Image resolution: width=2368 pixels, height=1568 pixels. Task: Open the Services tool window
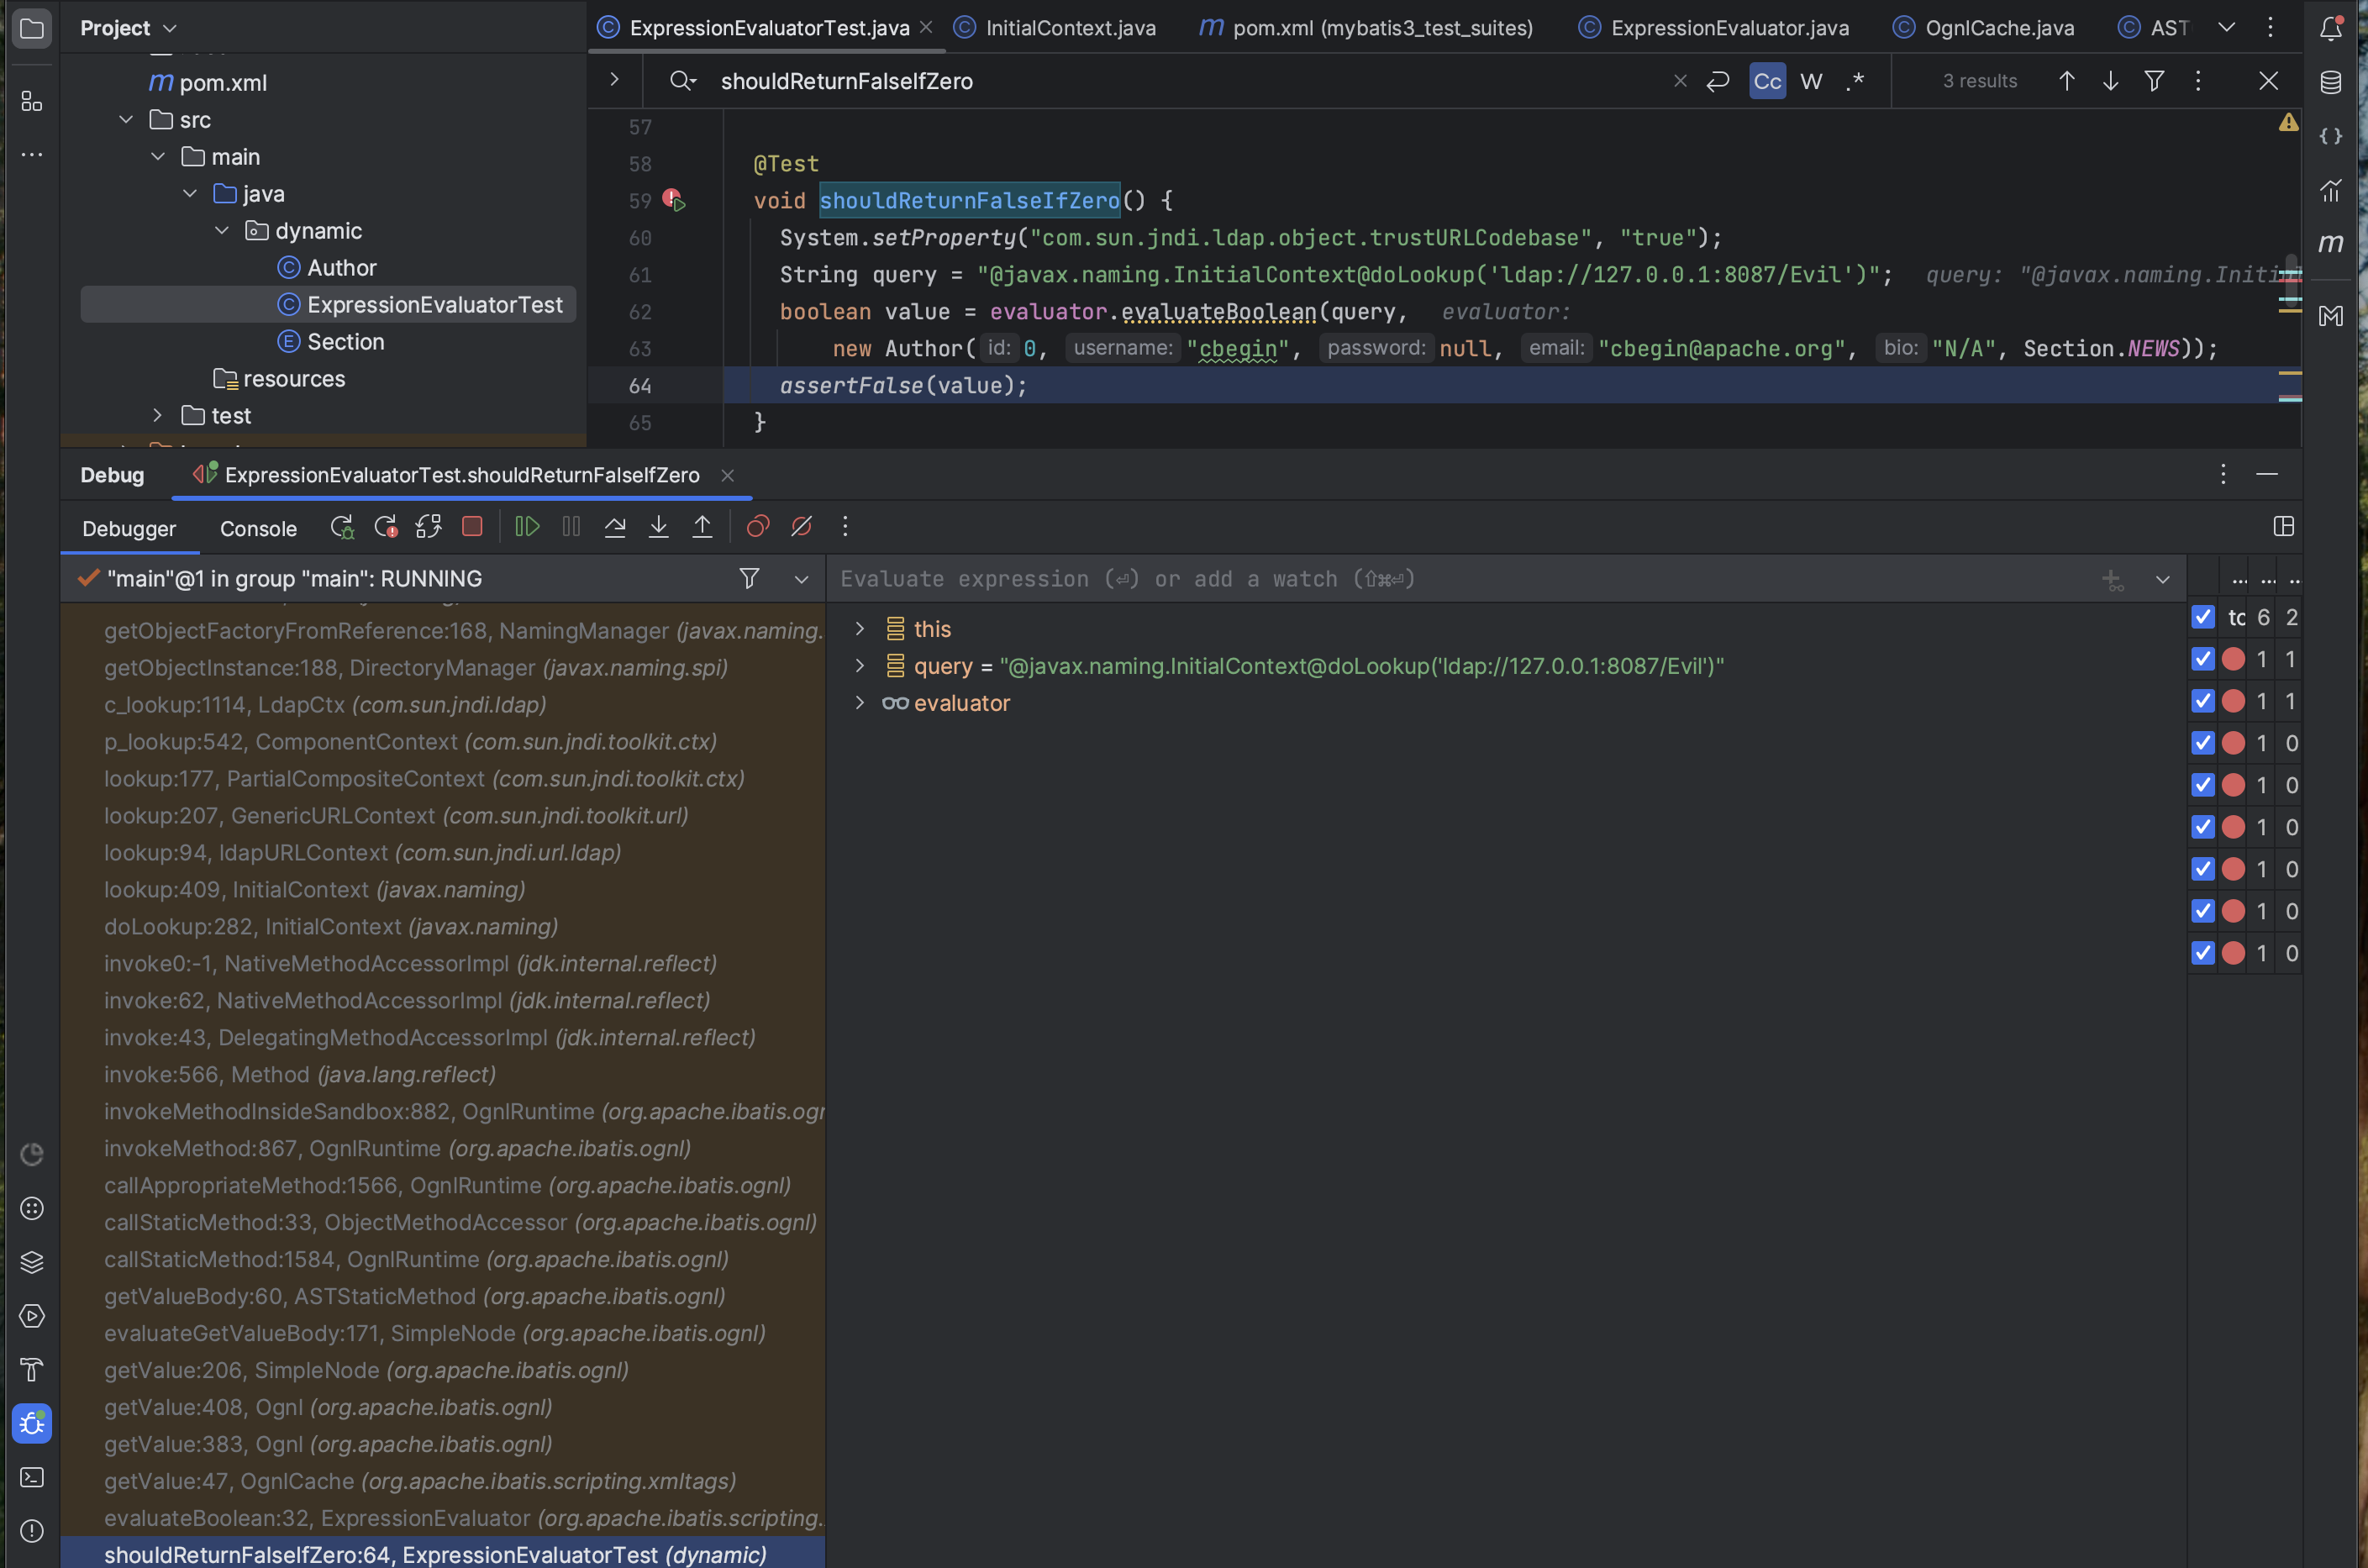click(x=31, y=1315)
